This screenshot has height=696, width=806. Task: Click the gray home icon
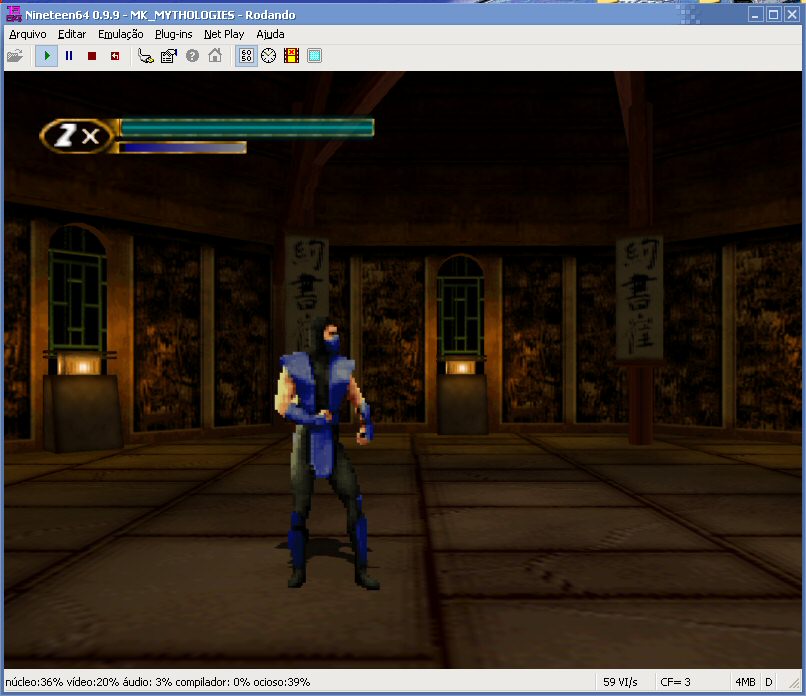215,56
